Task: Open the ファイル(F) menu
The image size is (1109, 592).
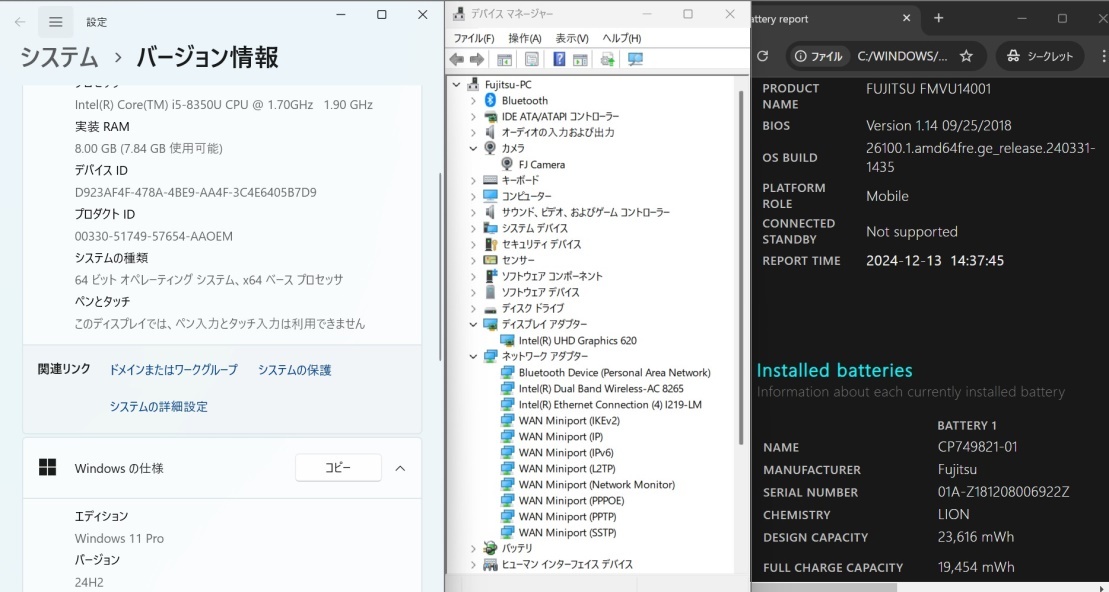Action: (474, 38)
